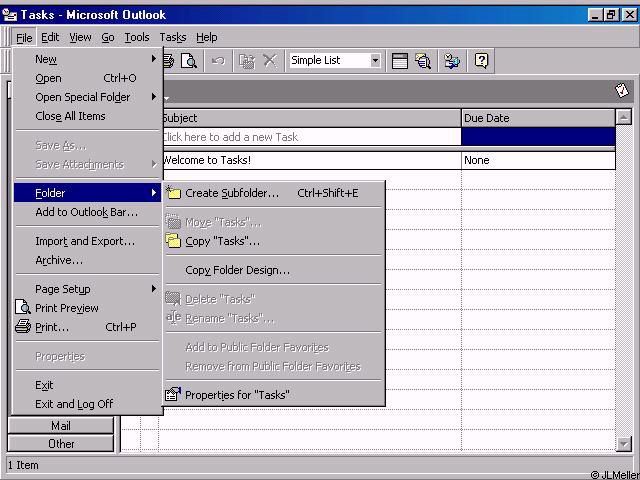Open the Tools menu
Viewport: 640px width, 480px height.
[x=137, y=37]
